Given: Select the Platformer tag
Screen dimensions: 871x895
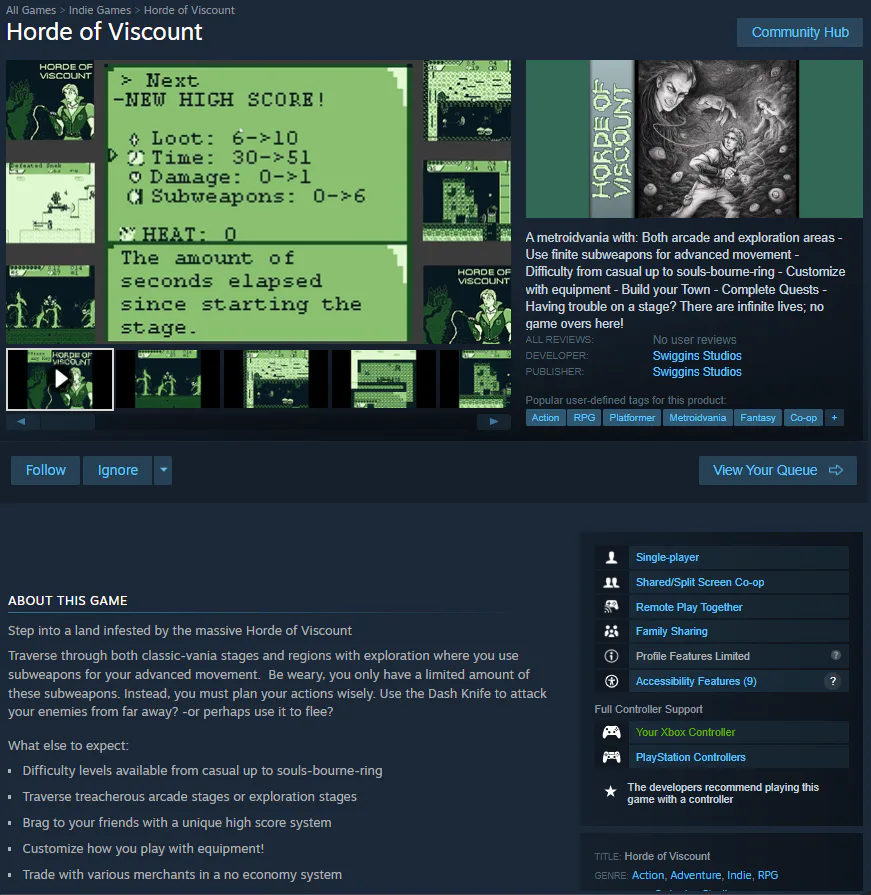Looking at the screenshot, I should [x=632, y=418].
